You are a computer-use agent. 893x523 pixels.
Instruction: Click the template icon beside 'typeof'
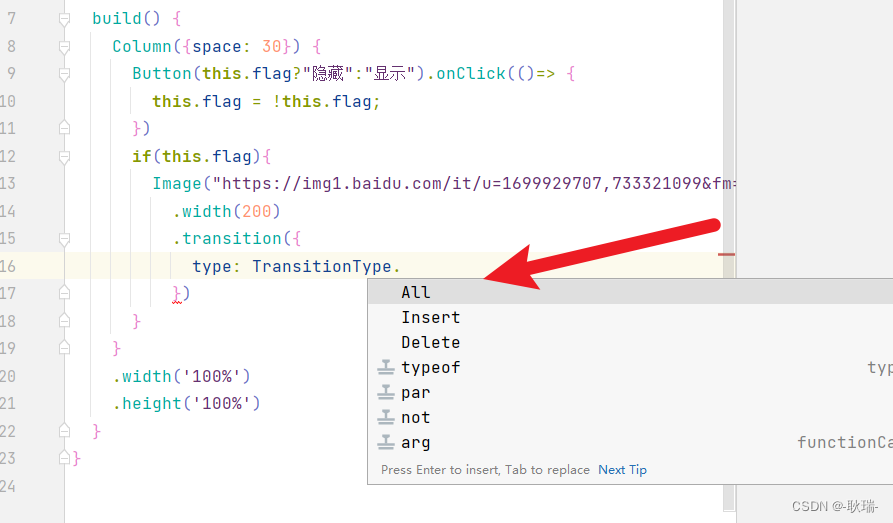[x=386, y=367]
